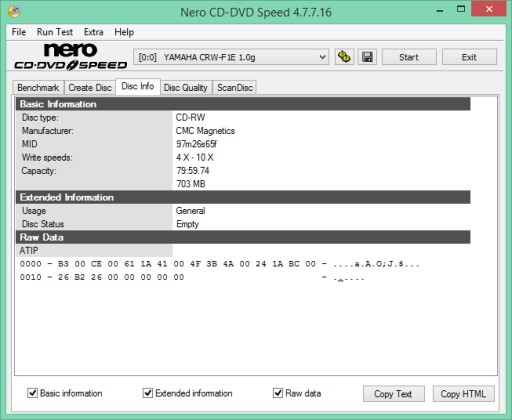Maximize the Nero window
Screen dimensions: 512x420
point(461,9)
